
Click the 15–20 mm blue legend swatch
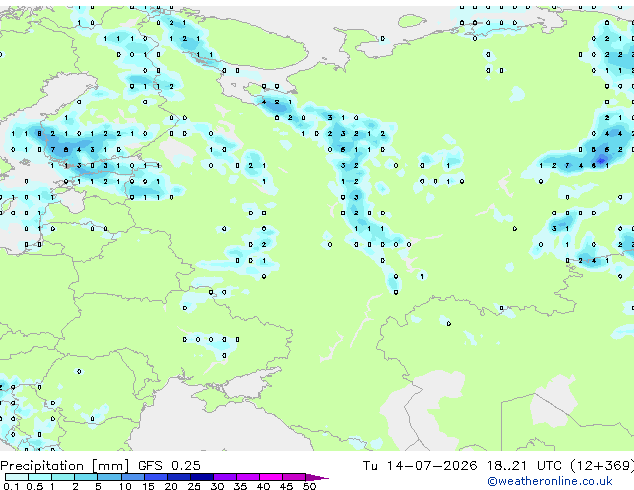coord(155,477)
